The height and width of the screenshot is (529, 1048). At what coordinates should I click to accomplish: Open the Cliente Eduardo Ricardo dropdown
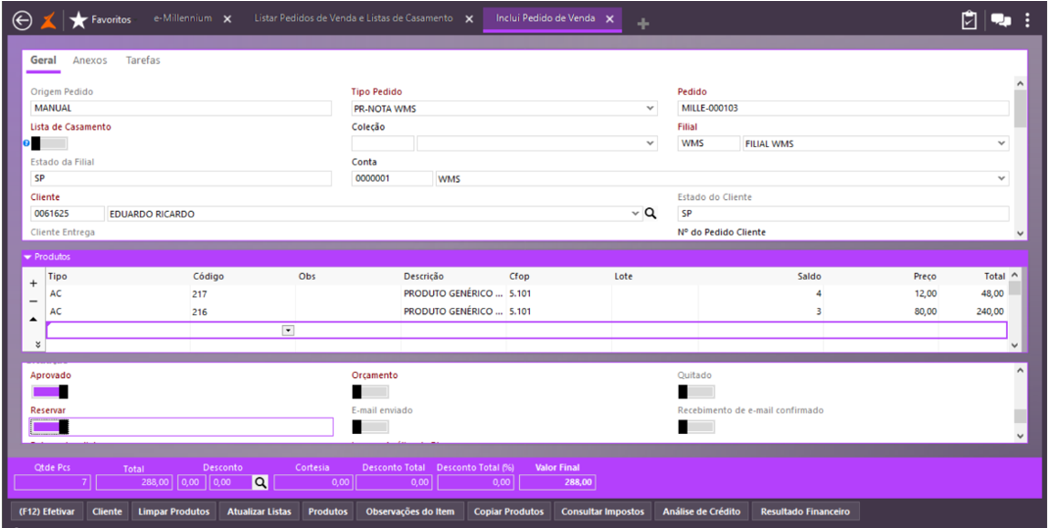click(x=635, y=214)
